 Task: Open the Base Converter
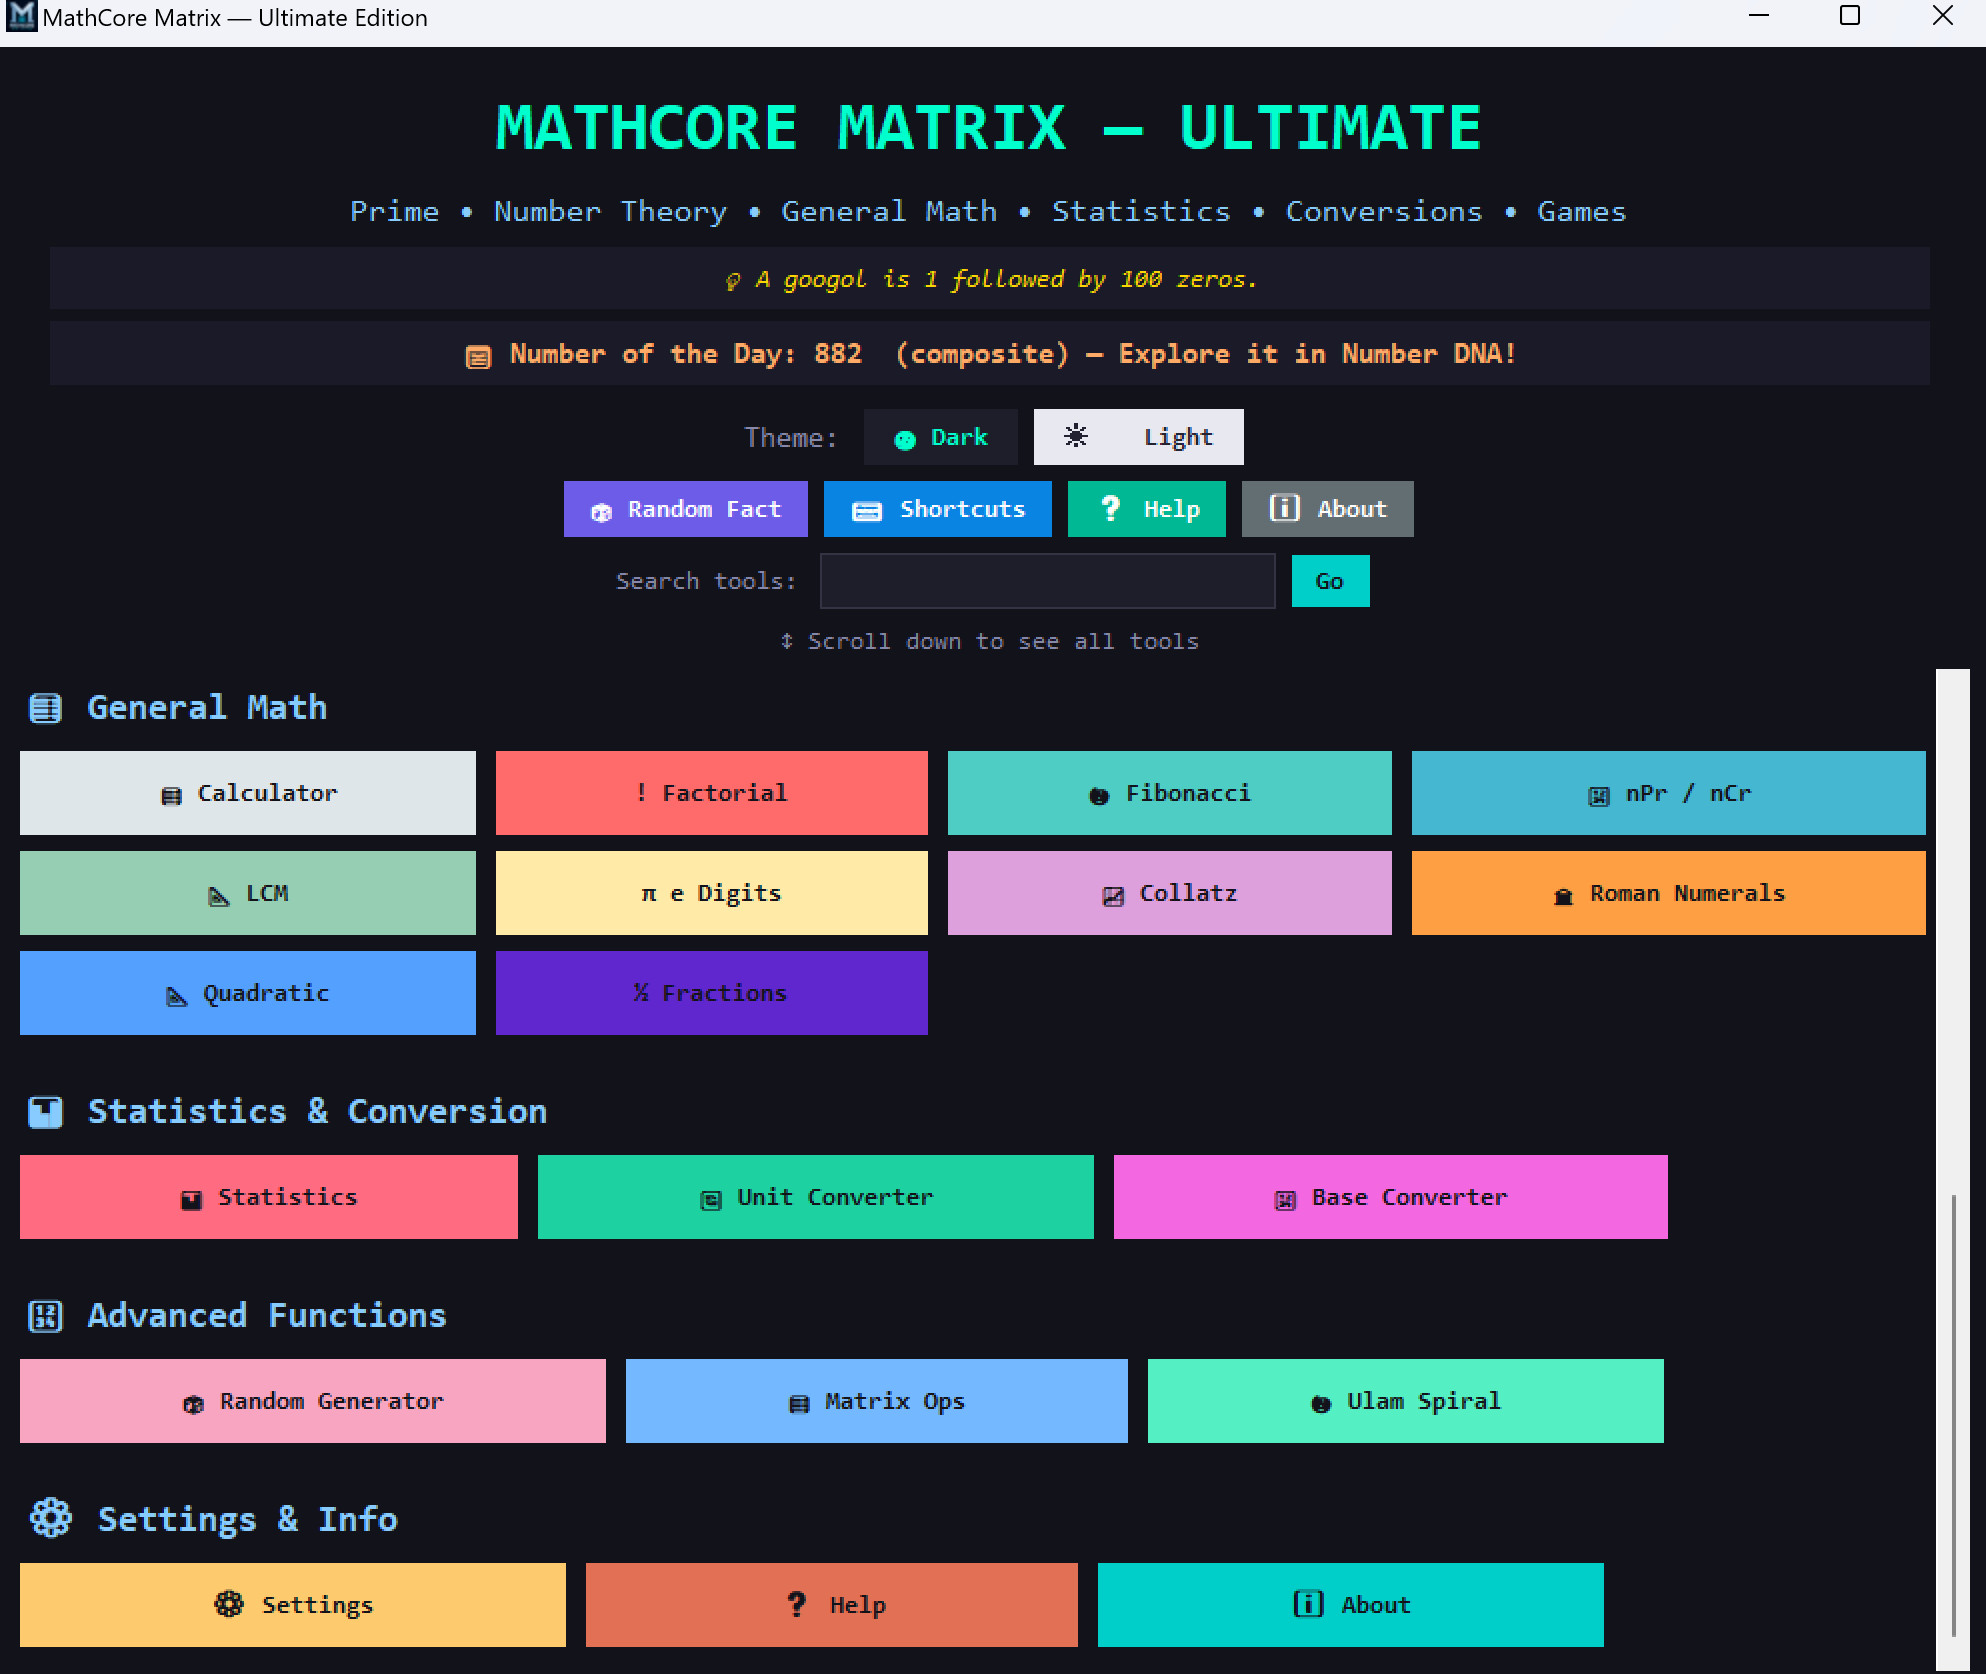coord(1391,1197)
